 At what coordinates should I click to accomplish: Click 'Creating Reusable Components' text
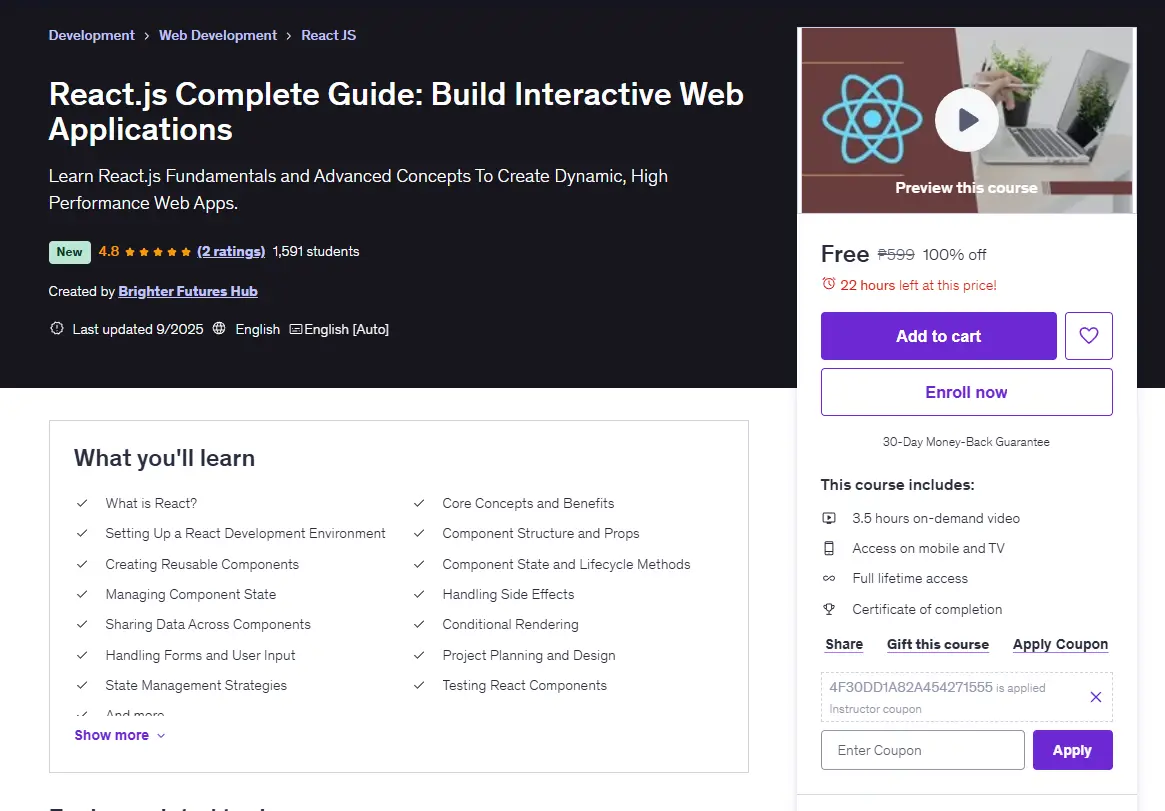(202, 564)
